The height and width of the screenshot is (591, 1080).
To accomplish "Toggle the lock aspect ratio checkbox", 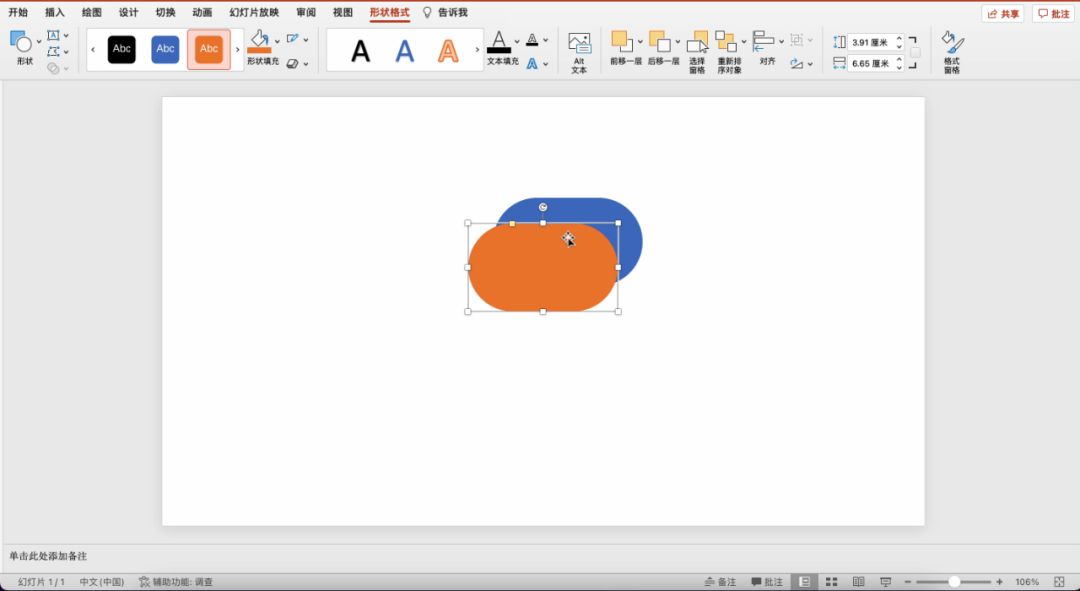I will coord(914,52).
